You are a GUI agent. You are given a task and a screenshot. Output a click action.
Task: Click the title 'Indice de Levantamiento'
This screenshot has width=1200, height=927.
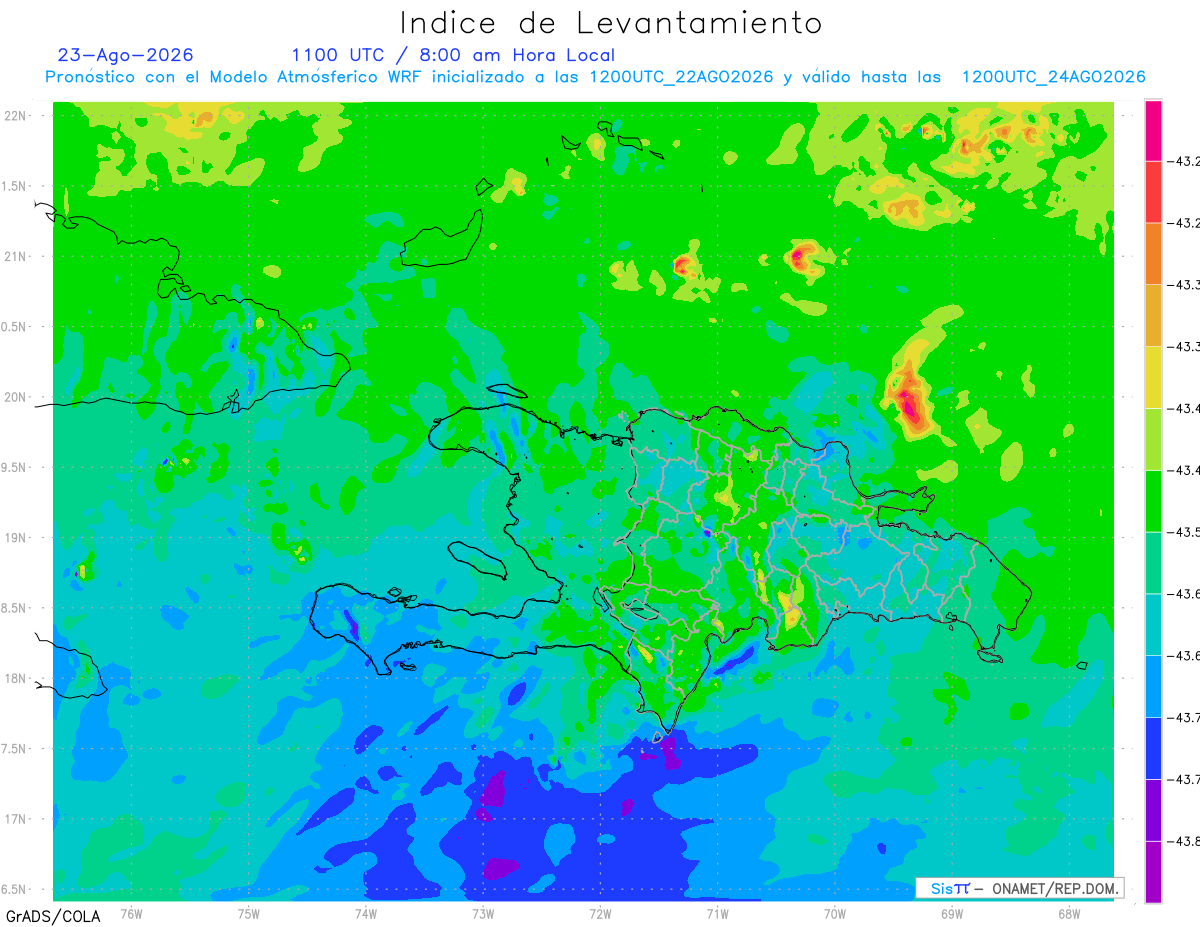611,23
